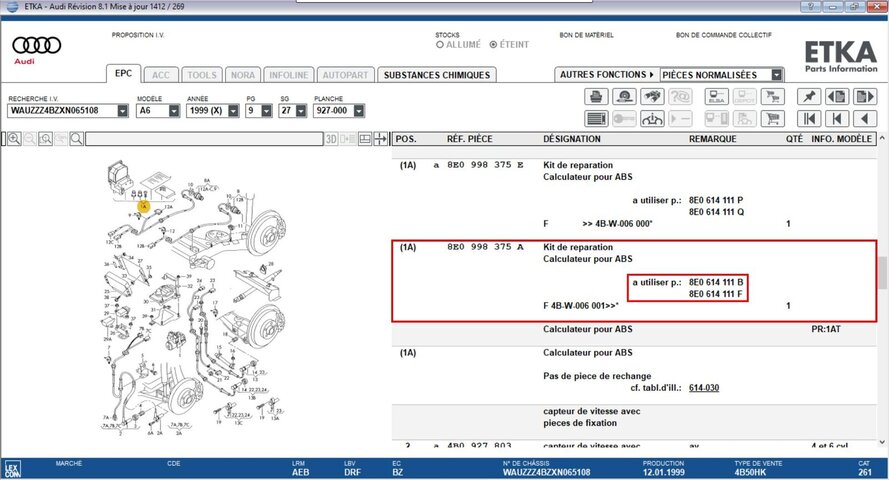Click the striped list view icon
This screenshot has height=480, width=889.
[x=596, y=119]
